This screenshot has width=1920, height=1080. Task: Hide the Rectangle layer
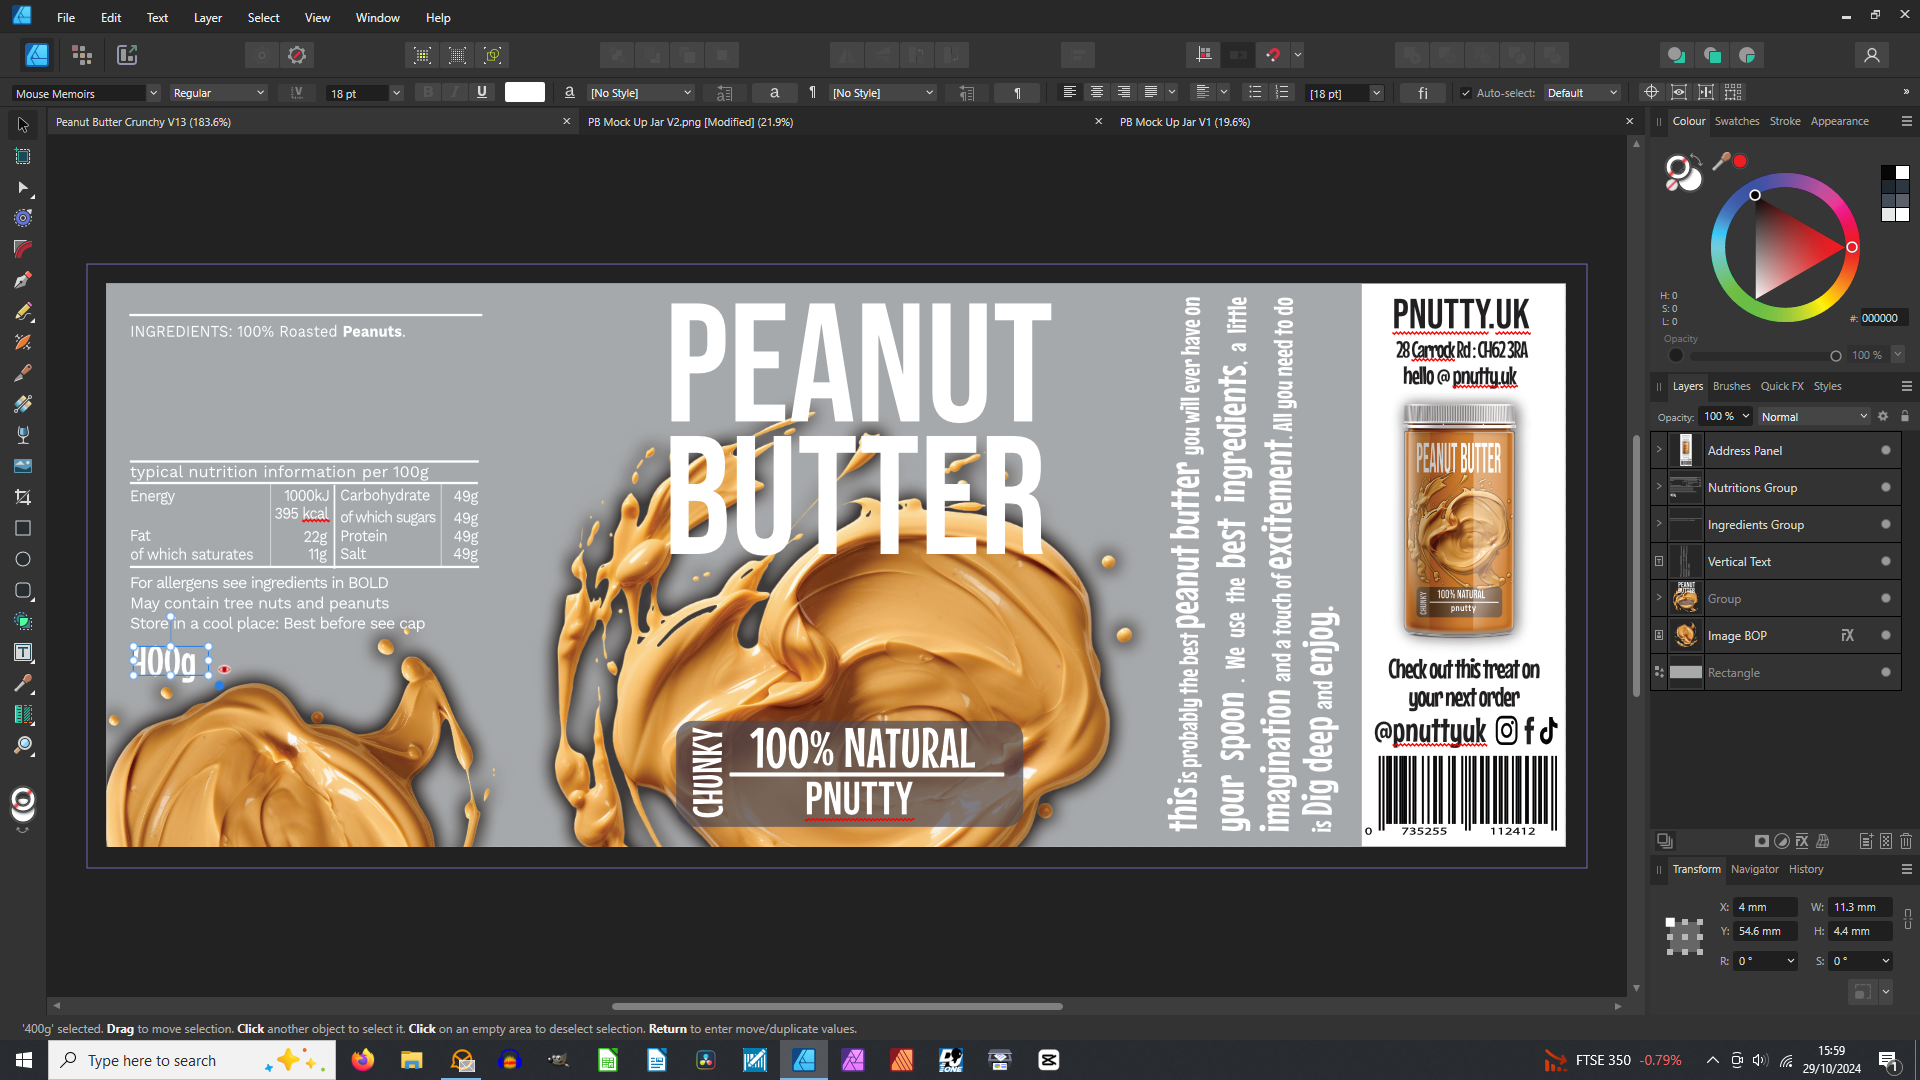click(x=1886, y=673)
